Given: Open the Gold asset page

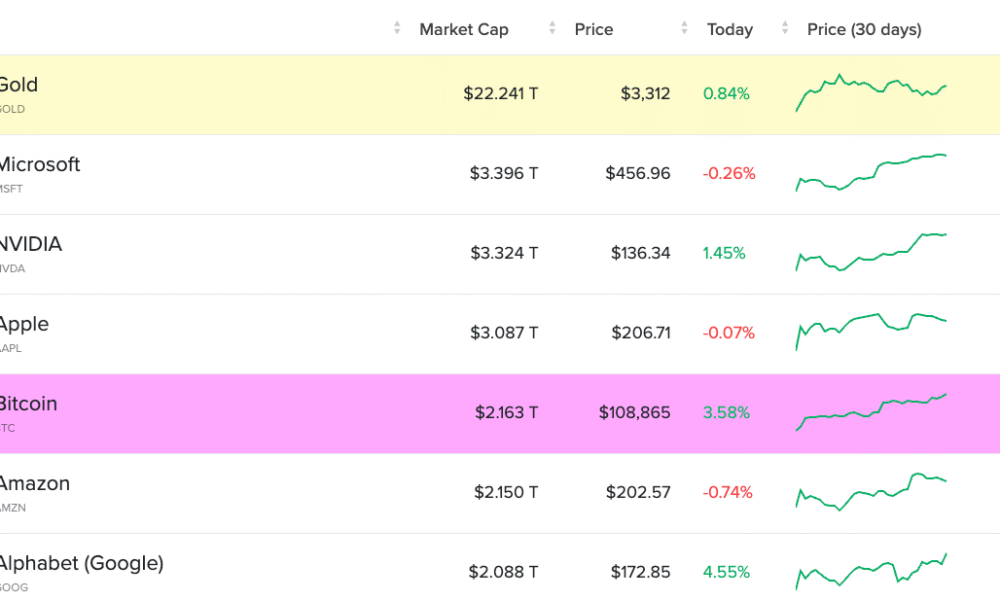Looking at the screenshot, I should [18, 85].
